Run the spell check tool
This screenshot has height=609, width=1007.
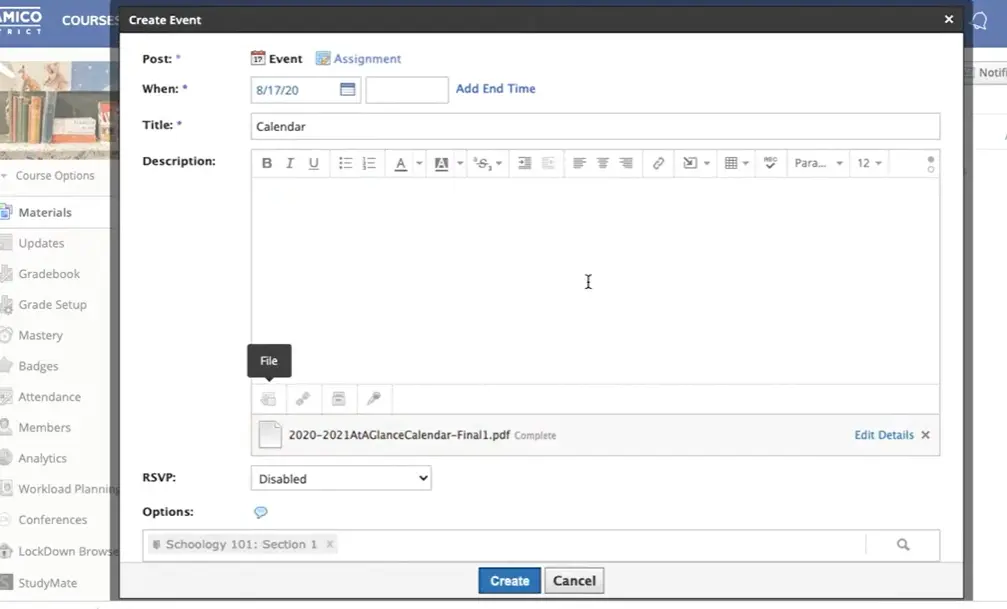pyautogui.click(x=770, y=163)
